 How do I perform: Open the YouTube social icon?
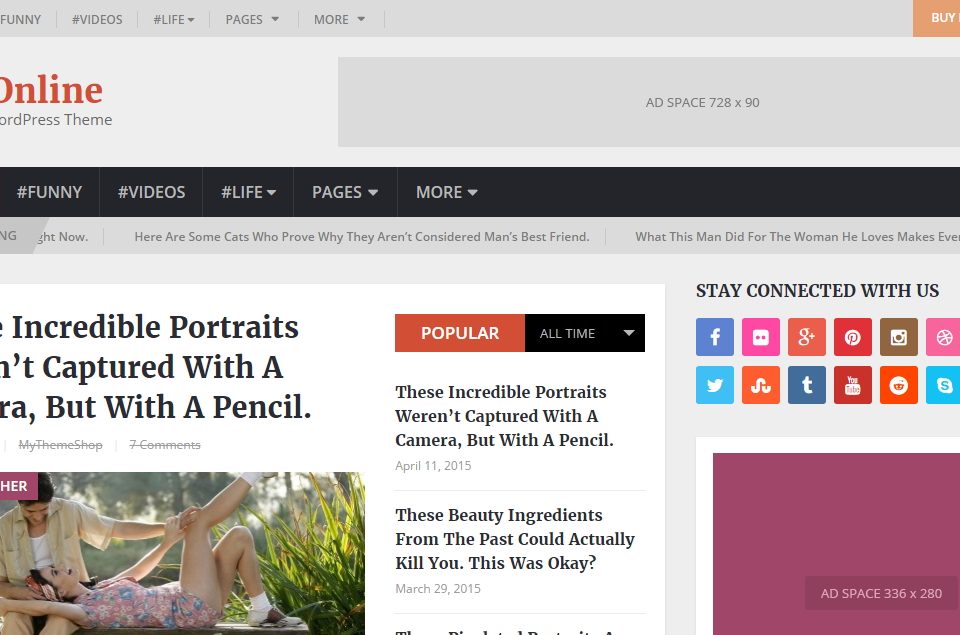click(x=852, y=385)
